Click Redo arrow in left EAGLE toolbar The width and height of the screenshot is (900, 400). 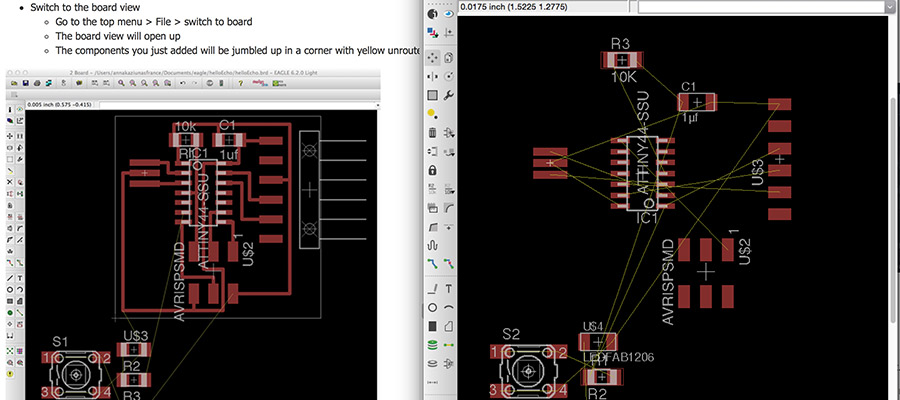coord(195,83)
